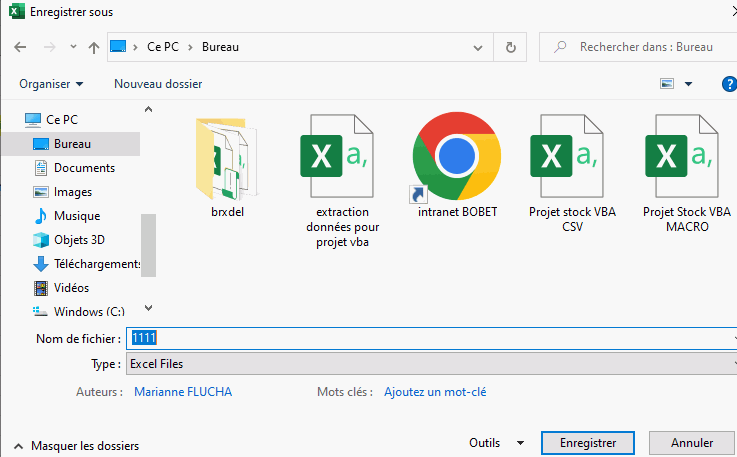Expand the view options dropdown arrow
The width and height of the screenshot is (737, 457).
pyautogui.click(x=688, y=84)
